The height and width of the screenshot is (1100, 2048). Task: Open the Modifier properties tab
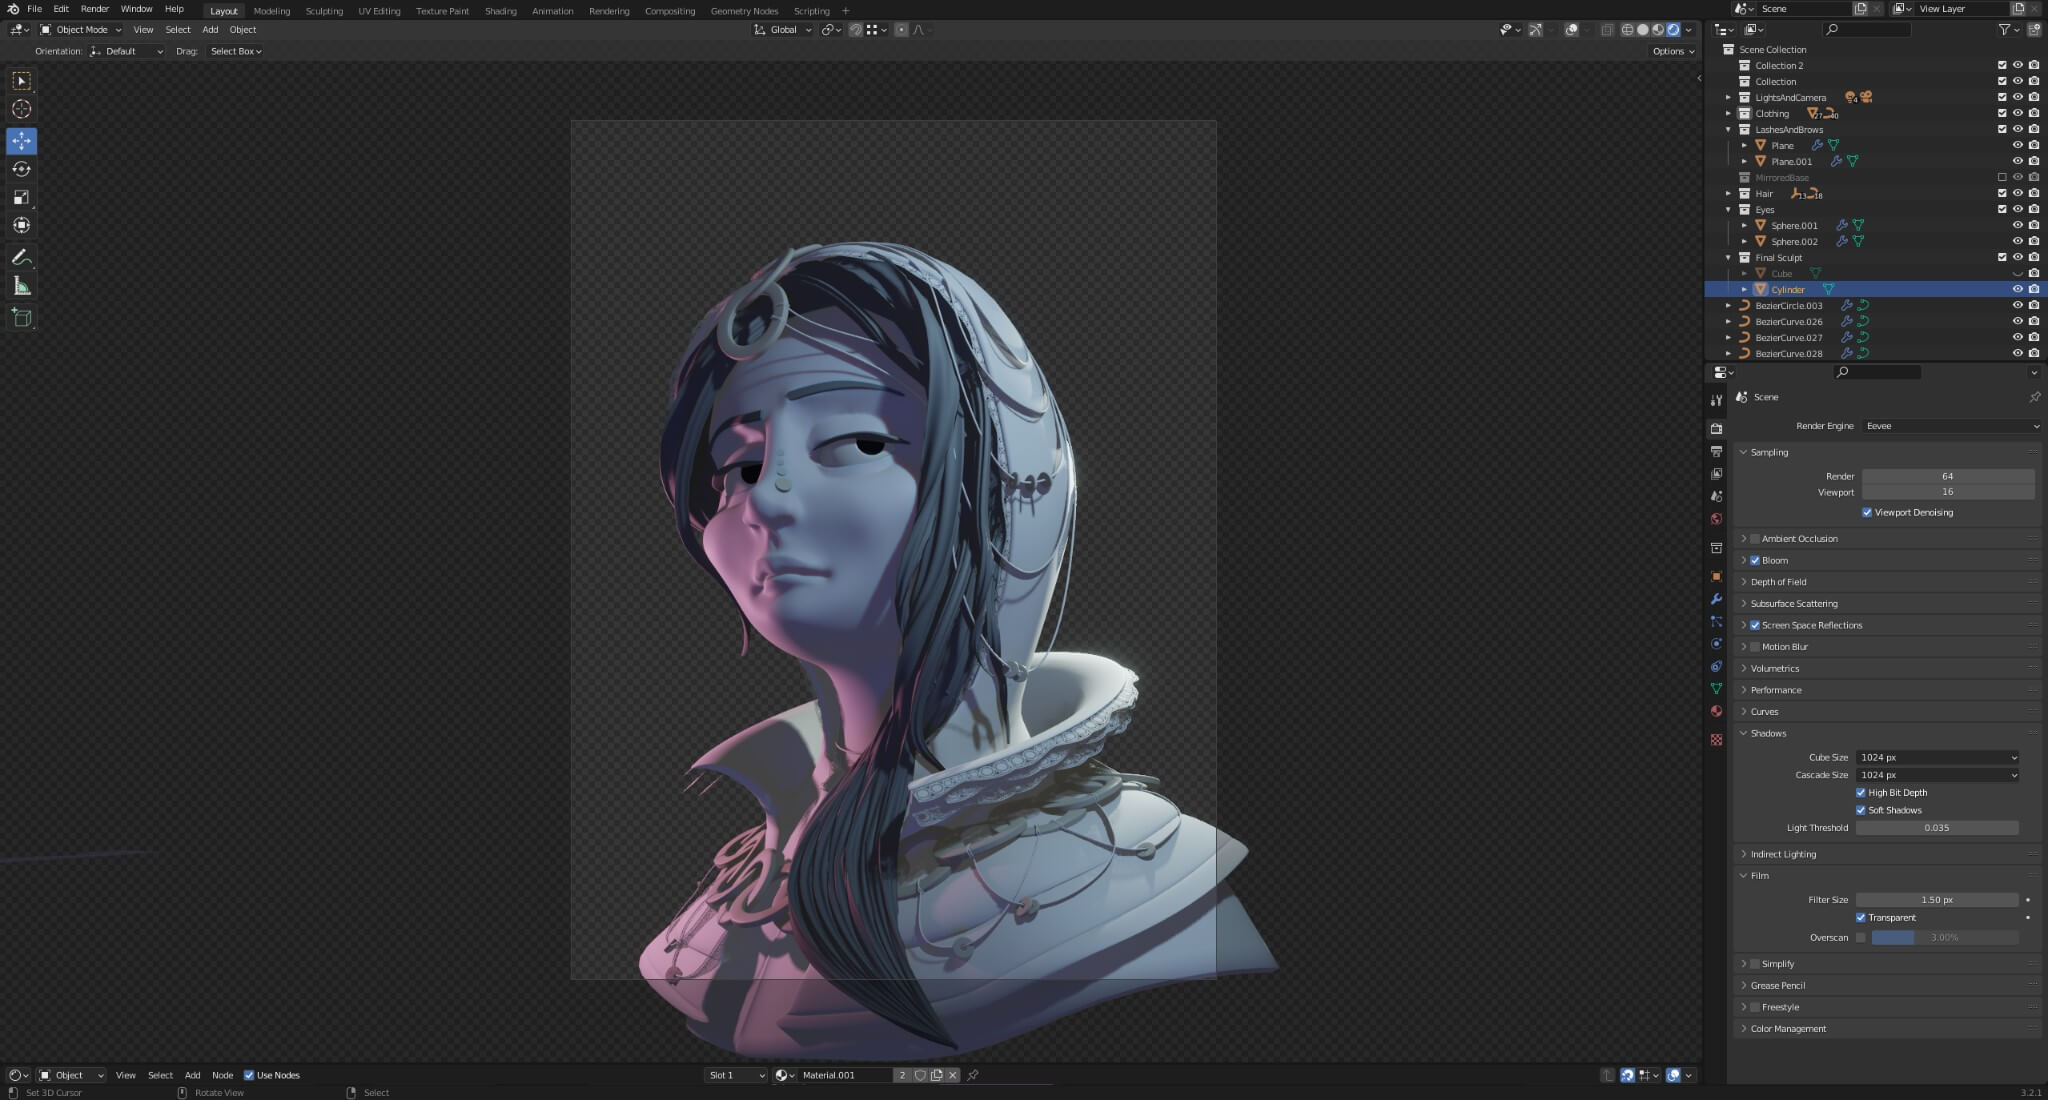pos(1716,598)
